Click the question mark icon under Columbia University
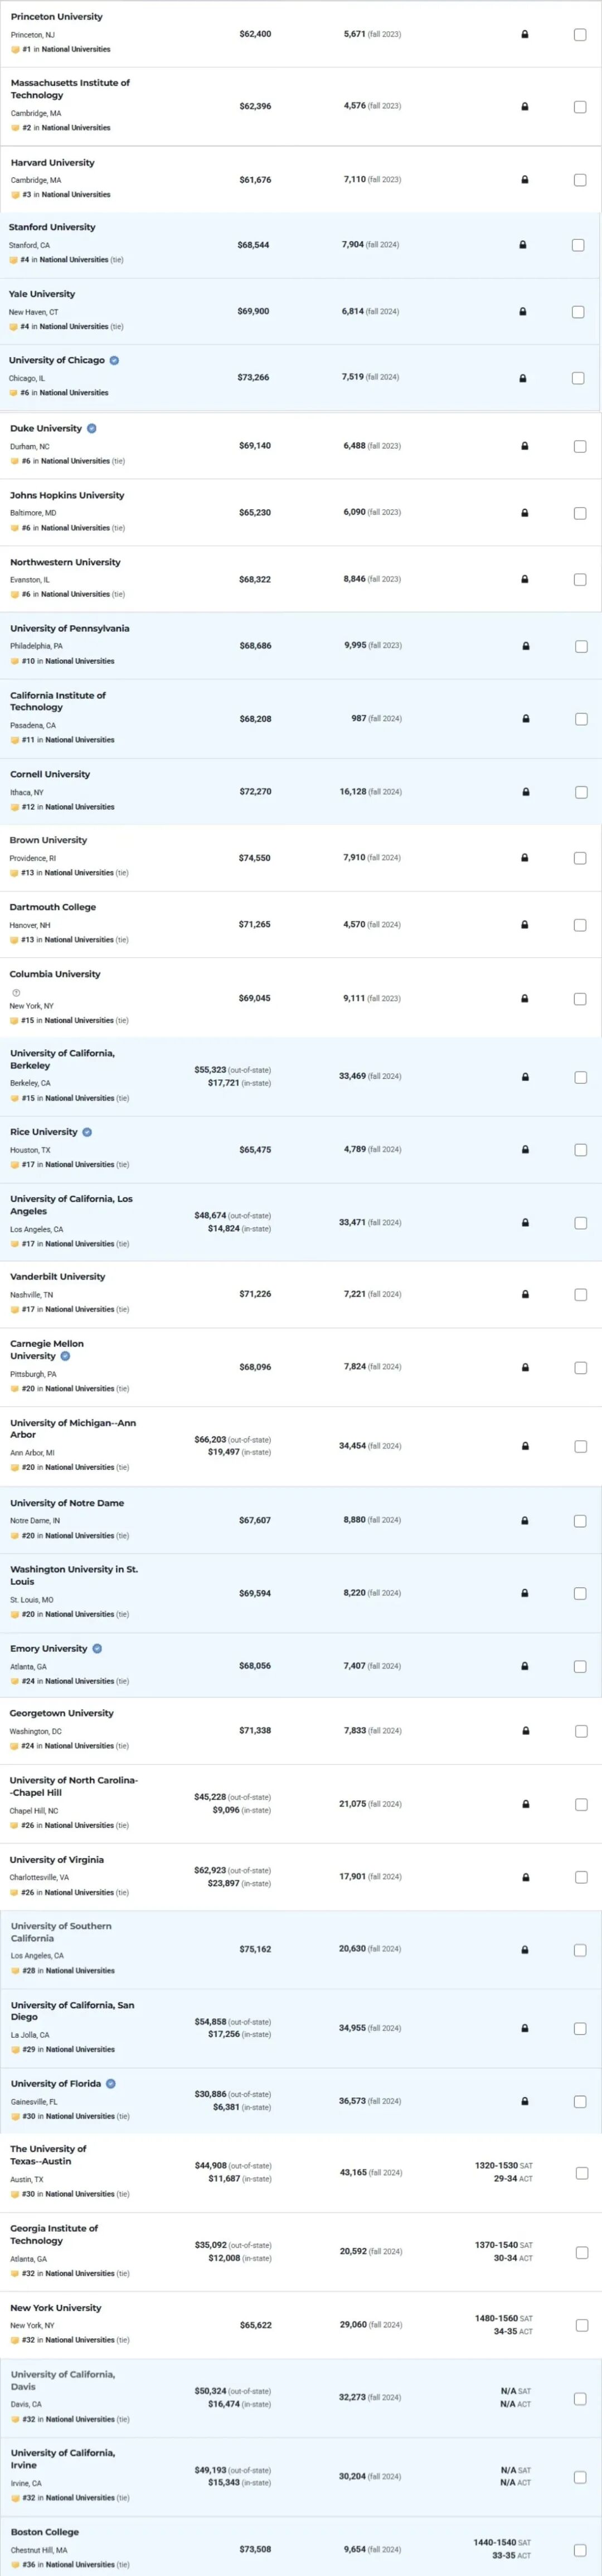 tap(16, 993)
